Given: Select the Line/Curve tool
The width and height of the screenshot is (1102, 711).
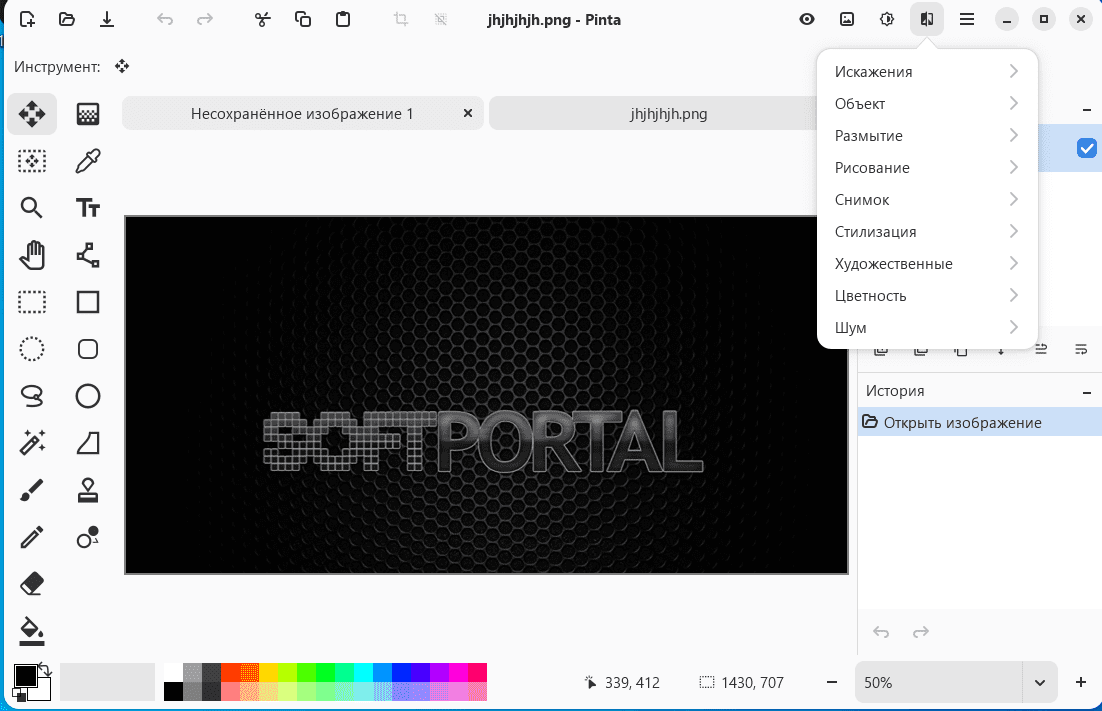Looking at the screenshot, I should pos(88,255).
